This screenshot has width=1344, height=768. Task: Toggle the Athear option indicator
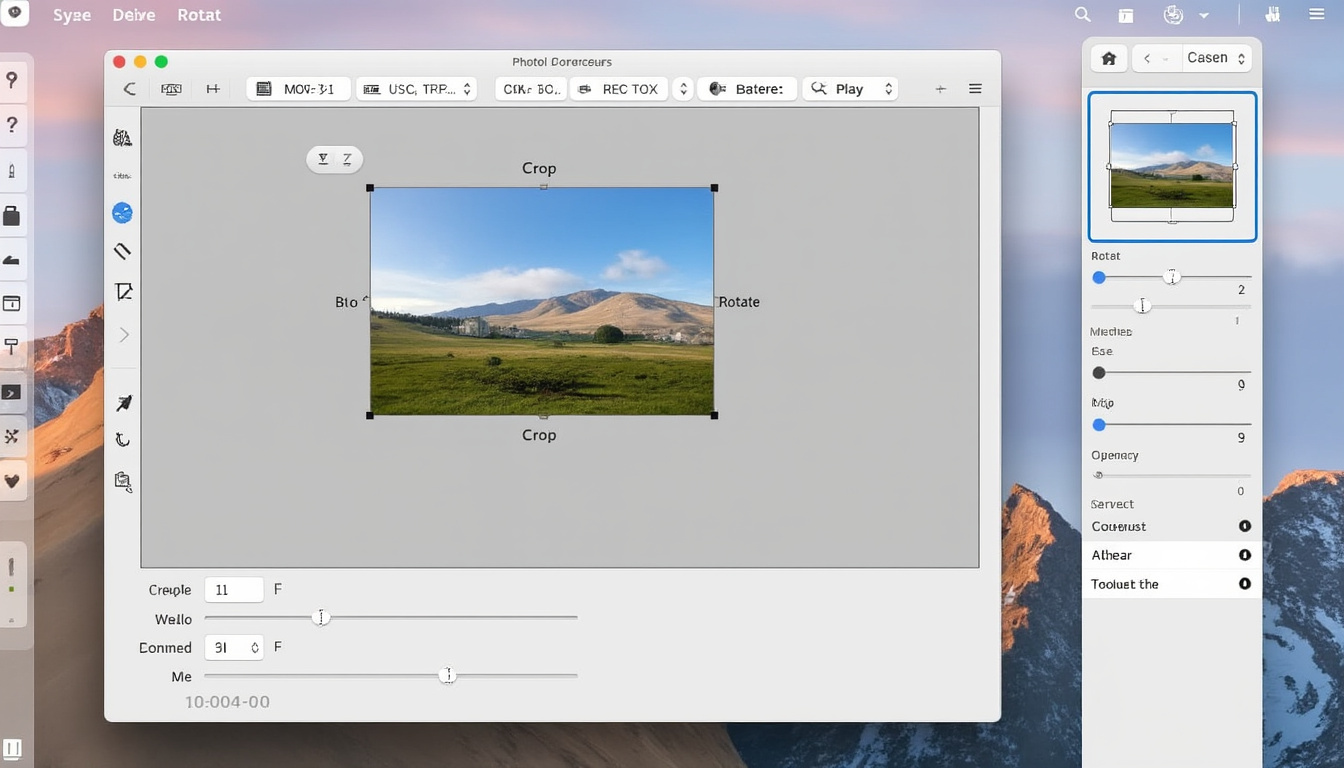click(1245, 555)
